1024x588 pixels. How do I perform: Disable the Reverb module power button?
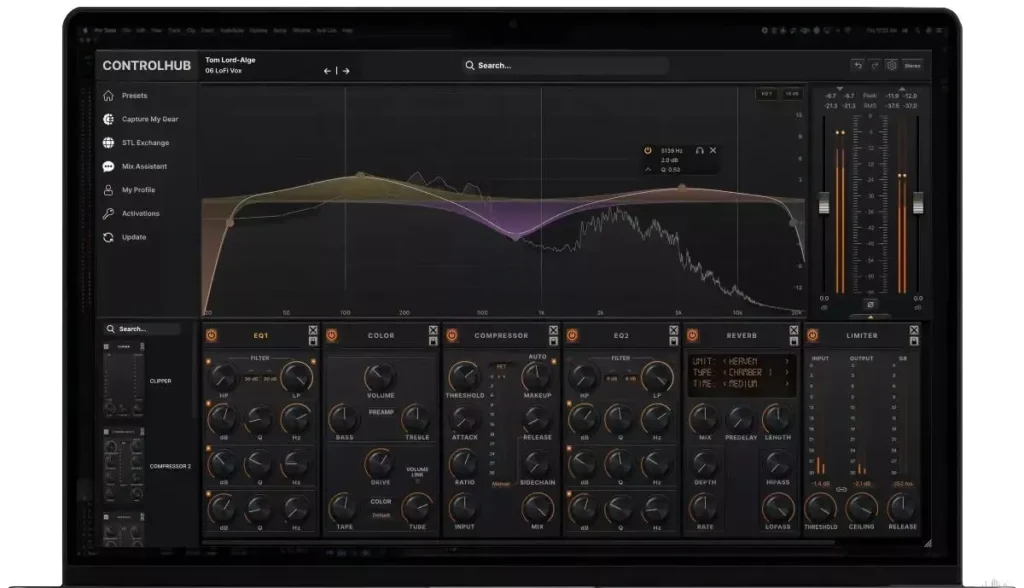(691, 336)
